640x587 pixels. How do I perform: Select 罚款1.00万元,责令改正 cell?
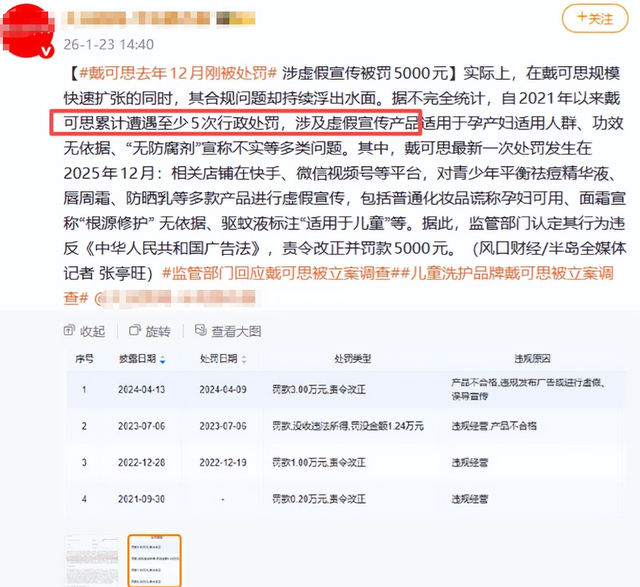319,462
